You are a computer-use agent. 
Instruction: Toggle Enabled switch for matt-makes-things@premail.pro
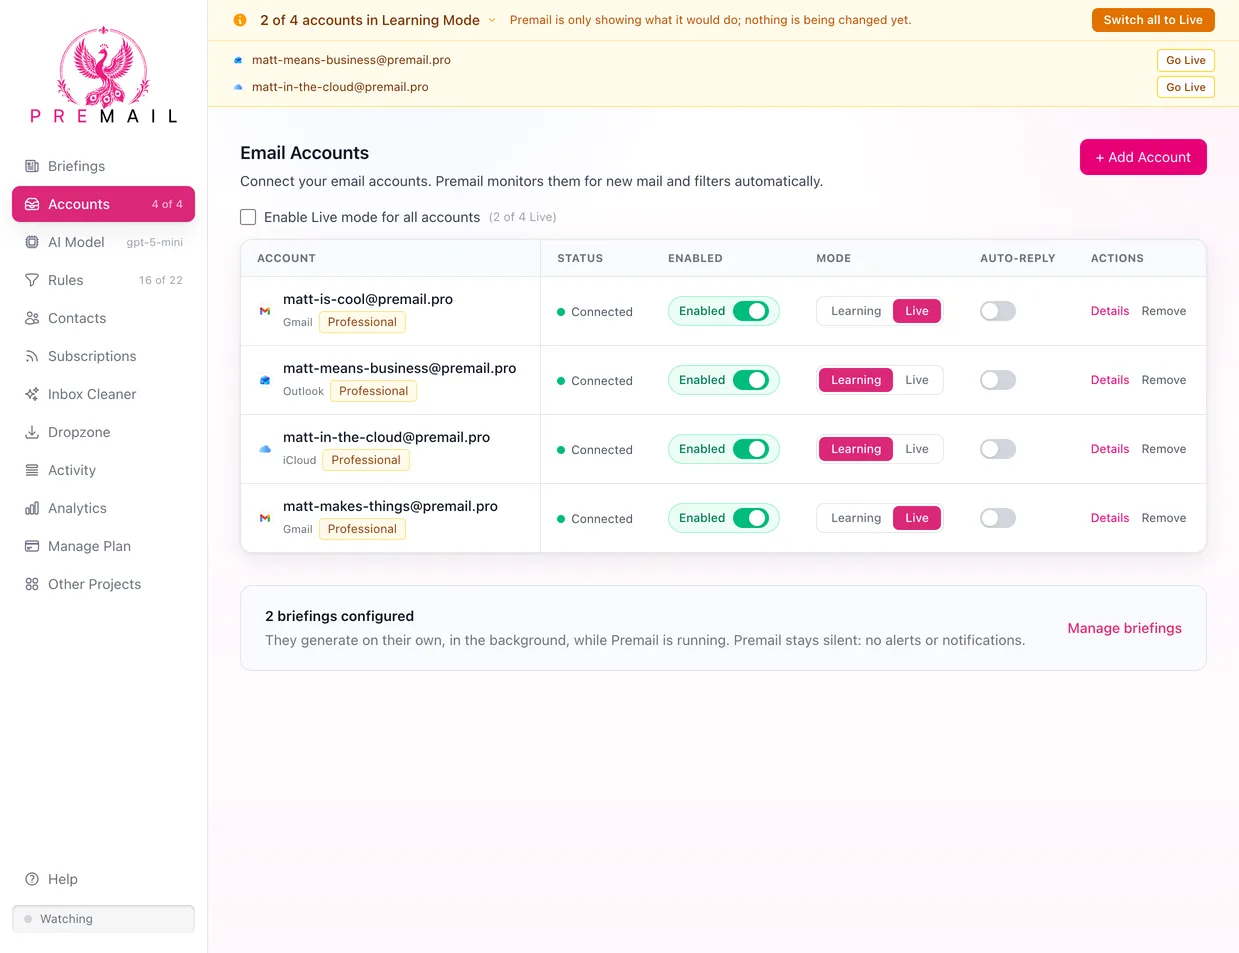coord(751,518)
